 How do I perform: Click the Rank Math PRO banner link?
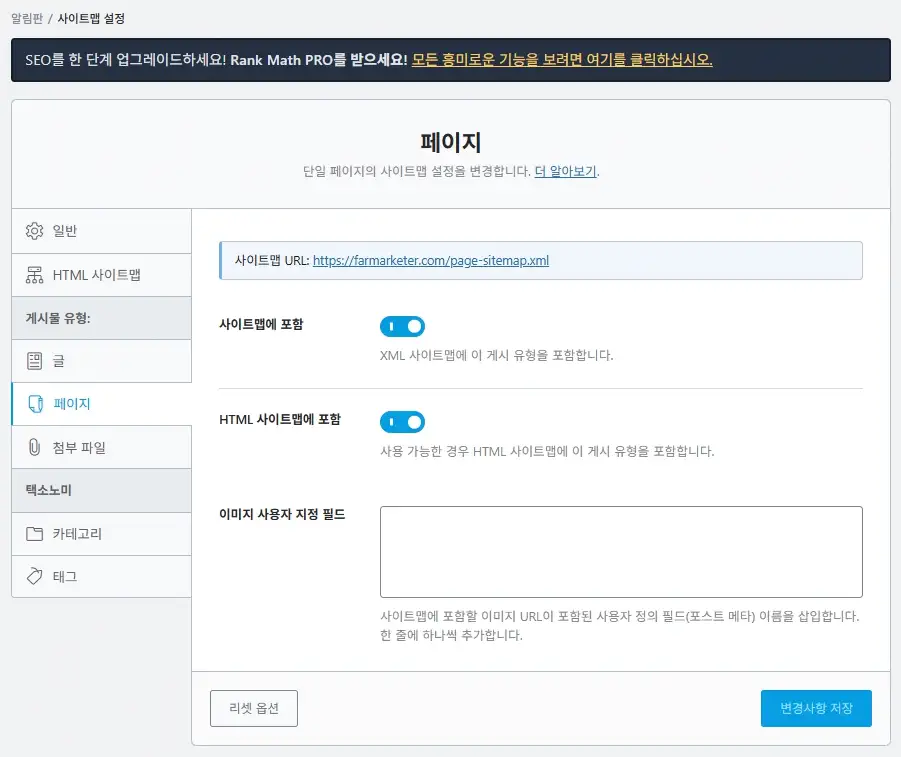[x=562, y=60]
